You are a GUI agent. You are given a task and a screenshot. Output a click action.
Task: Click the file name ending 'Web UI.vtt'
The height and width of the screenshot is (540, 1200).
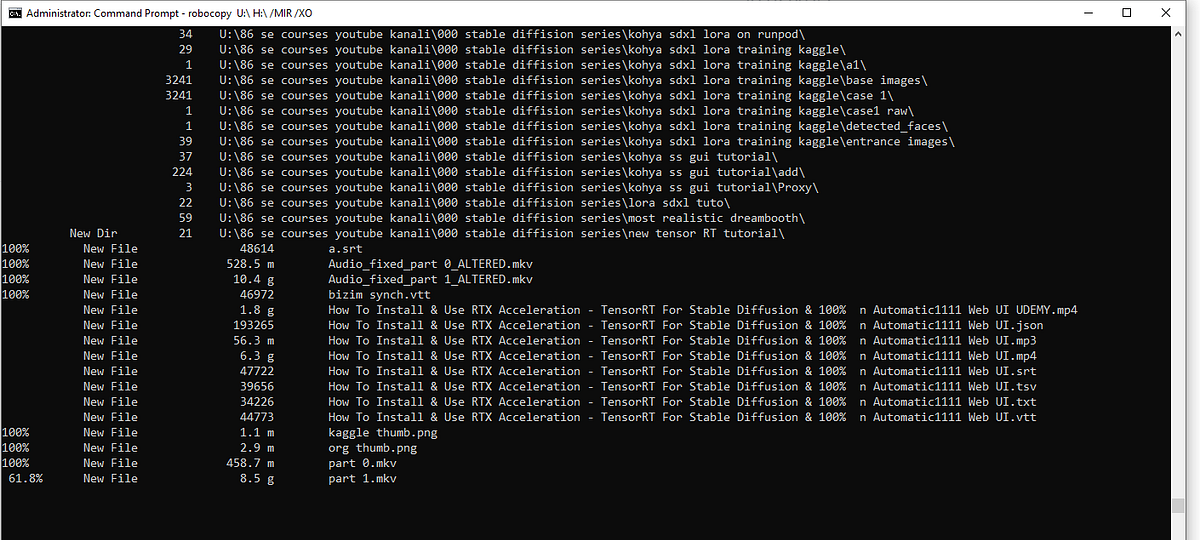[682, 417]
